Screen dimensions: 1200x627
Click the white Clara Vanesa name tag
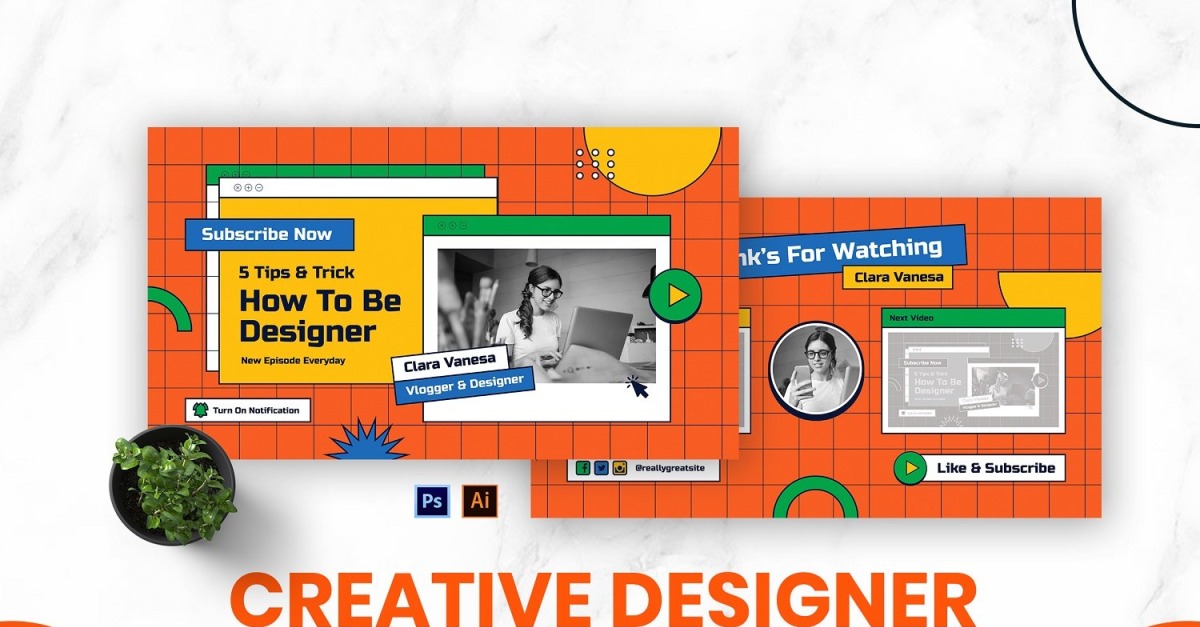click(x=451, y=362)
